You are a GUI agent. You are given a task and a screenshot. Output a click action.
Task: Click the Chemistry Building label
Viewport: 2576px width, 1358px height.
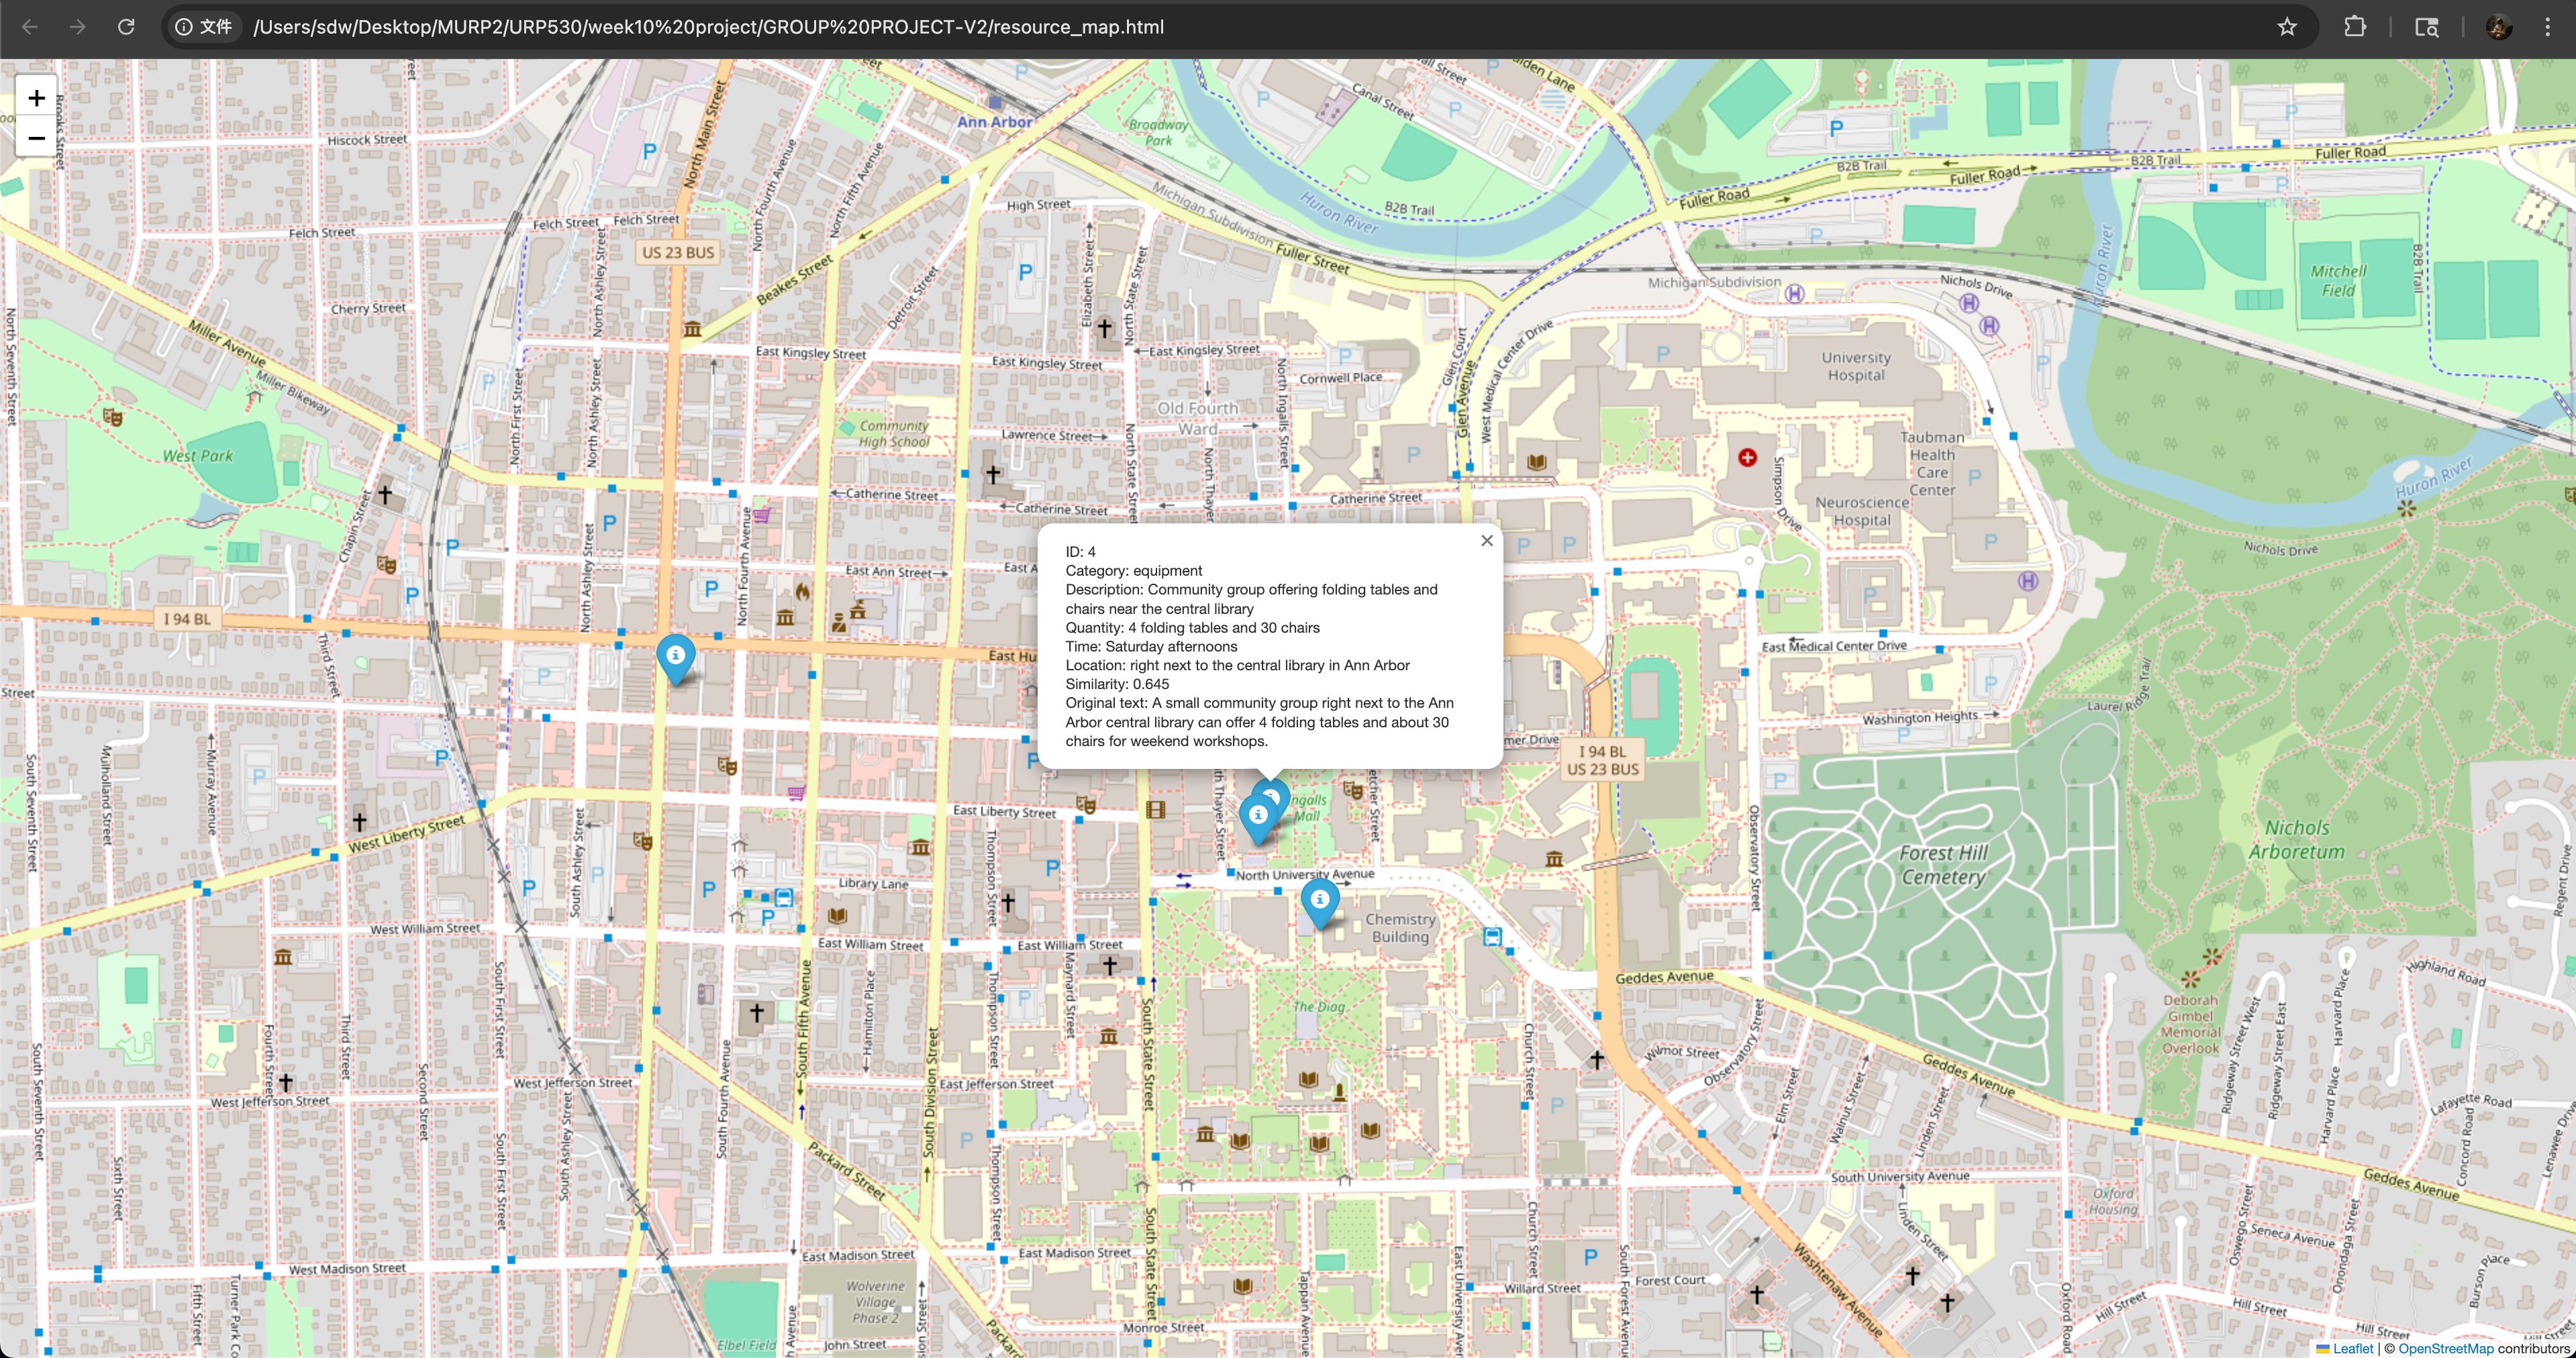(1400, 928)
